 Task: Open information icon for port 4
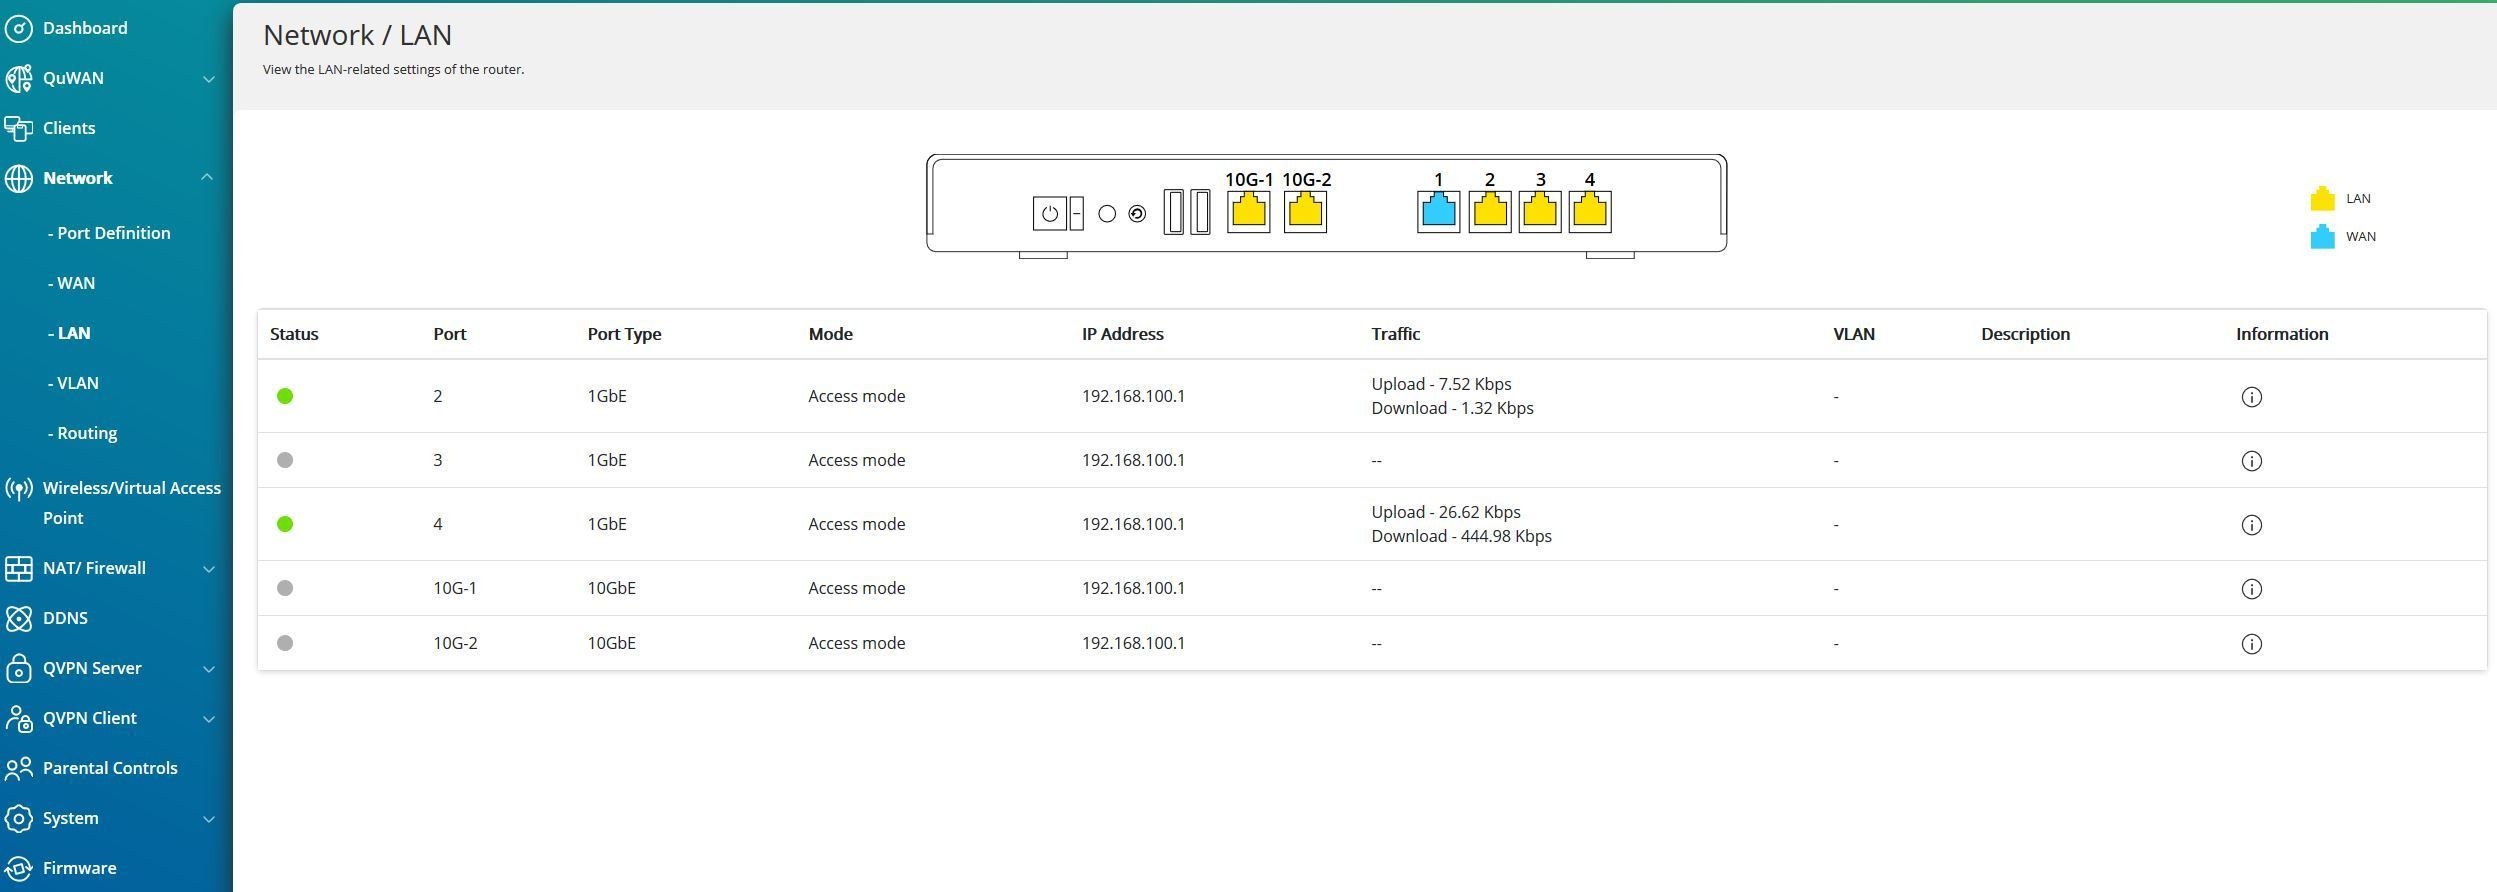[2251, 525]
